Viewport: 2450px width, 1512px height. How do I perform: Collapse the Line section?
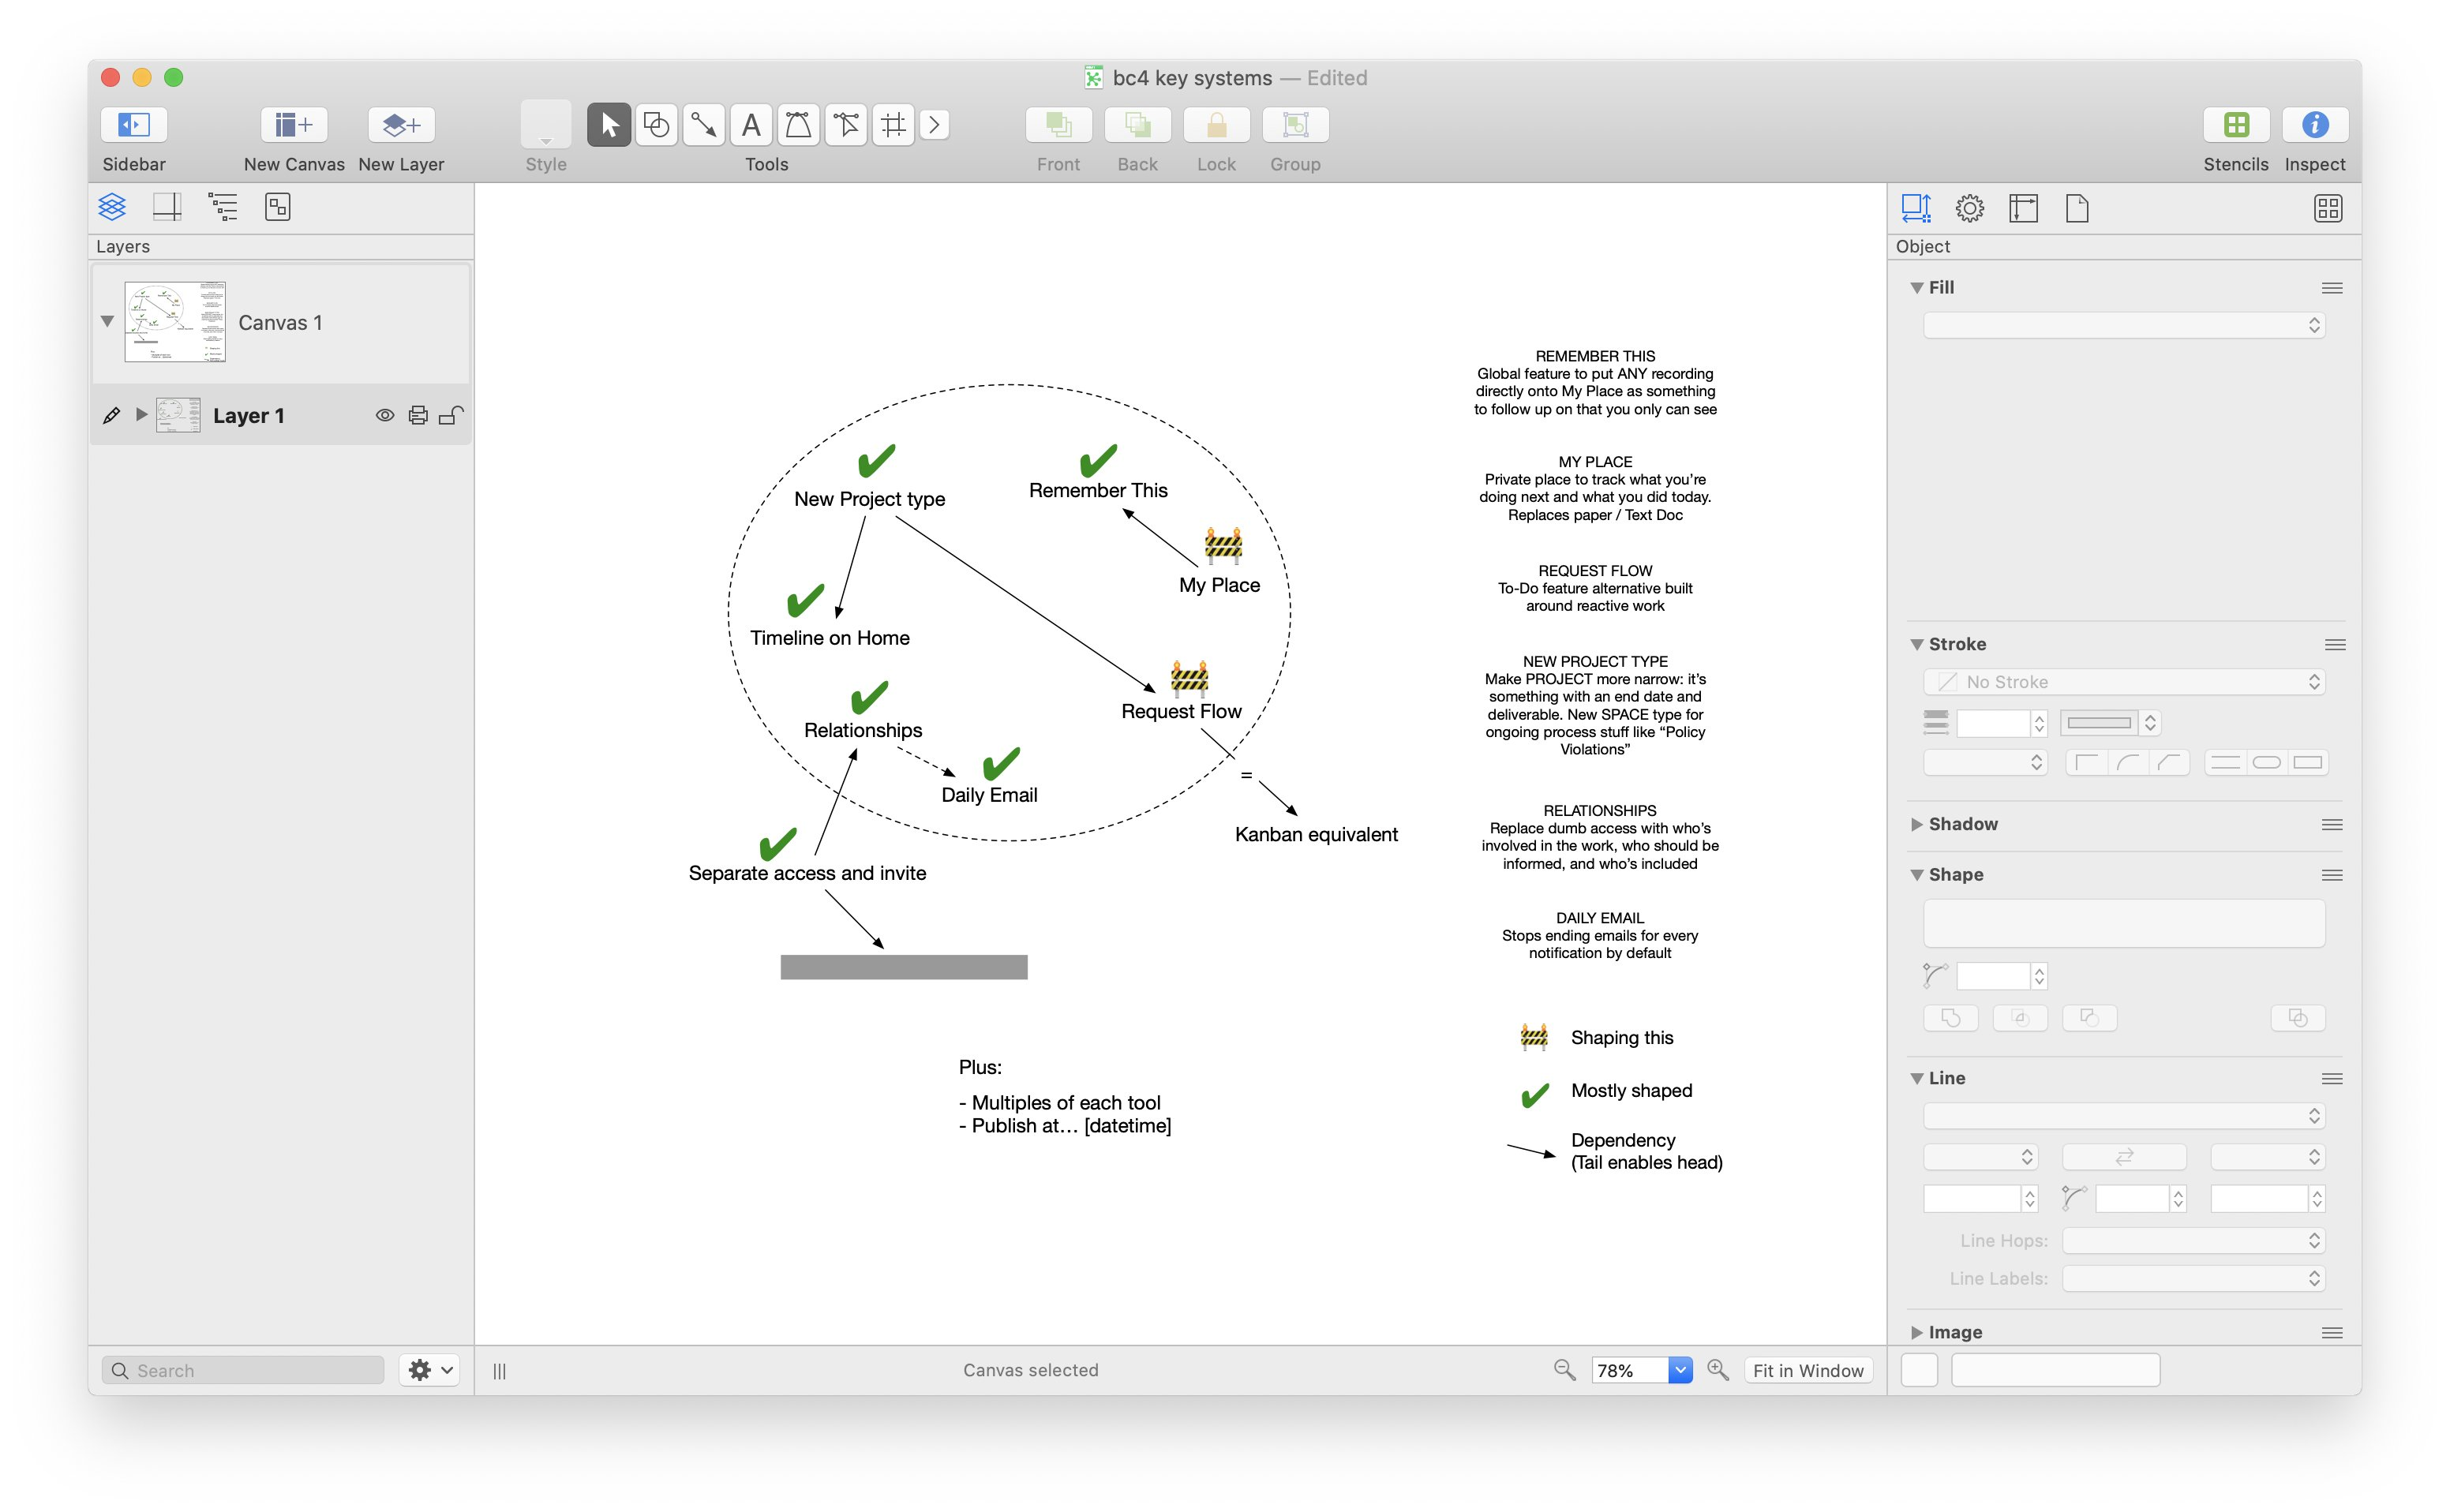point(1917,1079)
